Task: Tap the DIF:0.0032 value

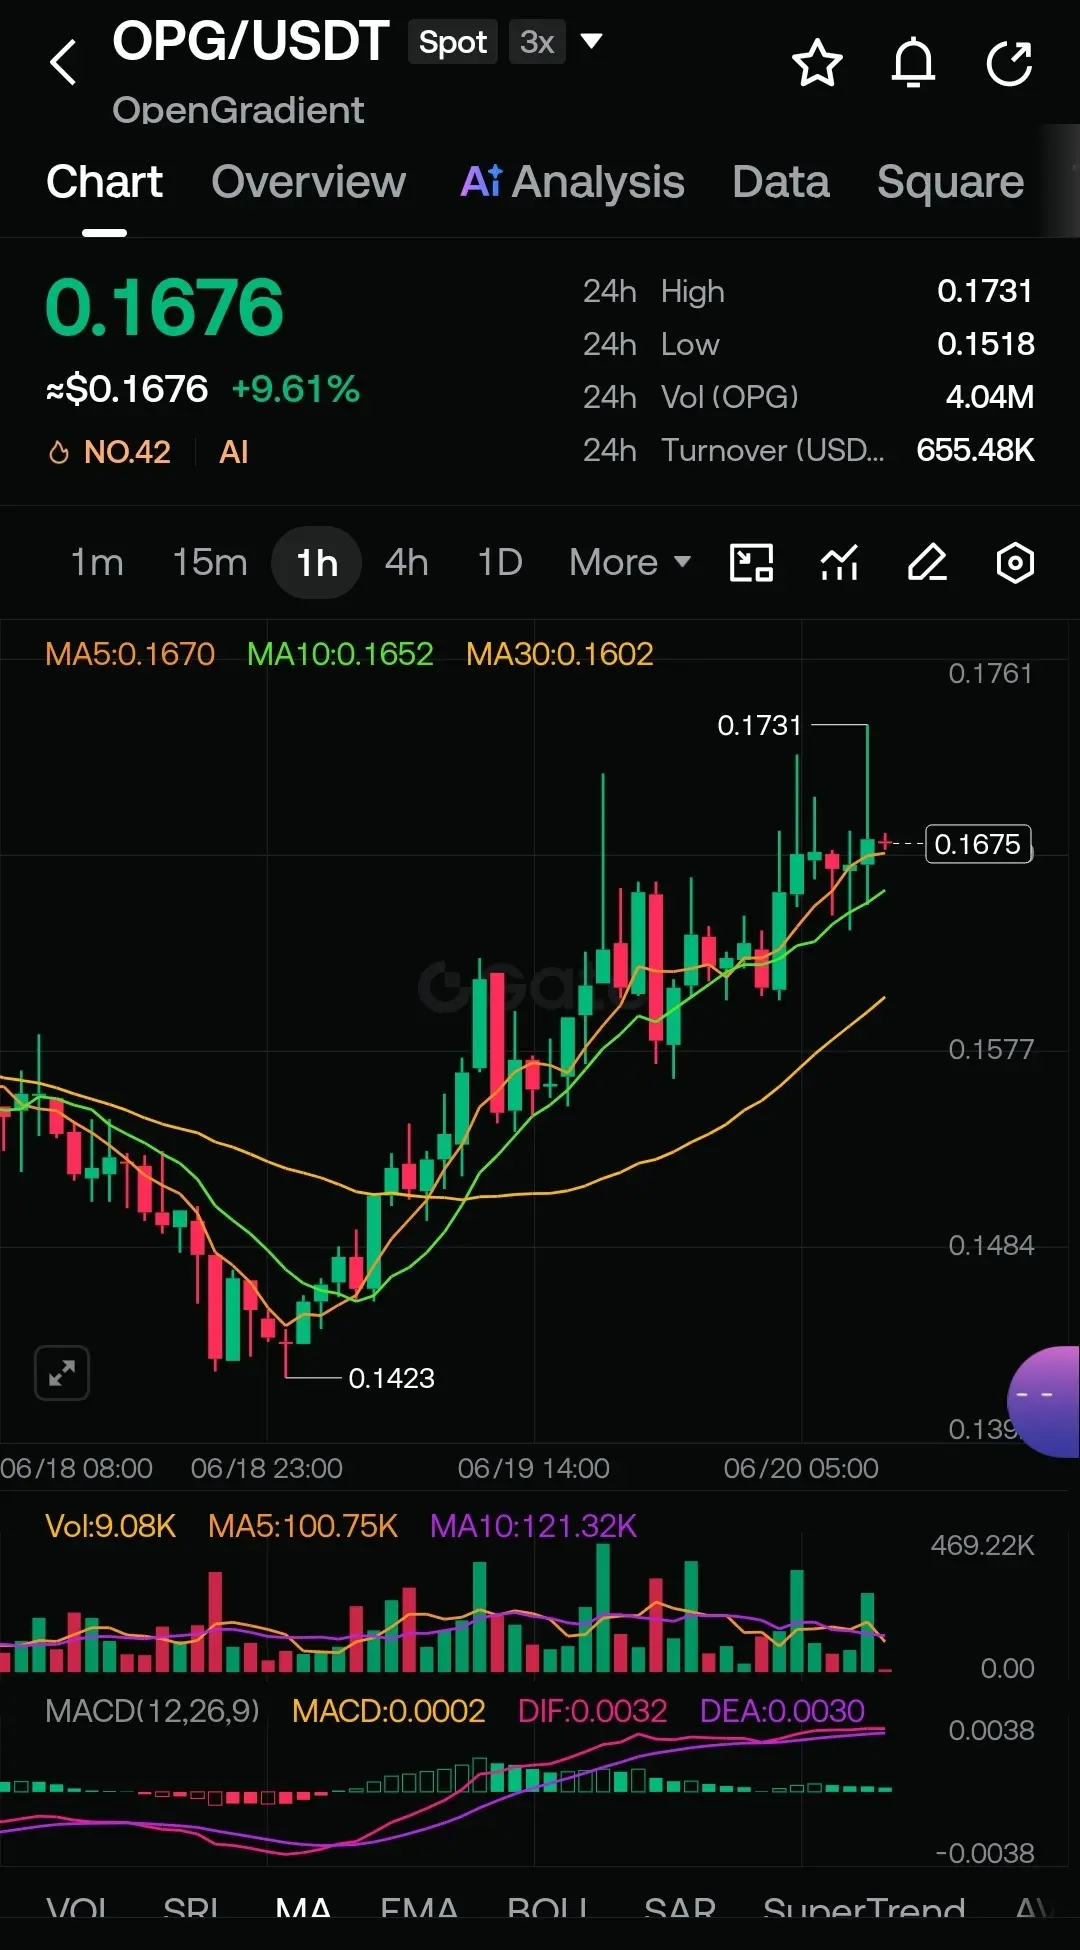Action: pos(592,1711)
